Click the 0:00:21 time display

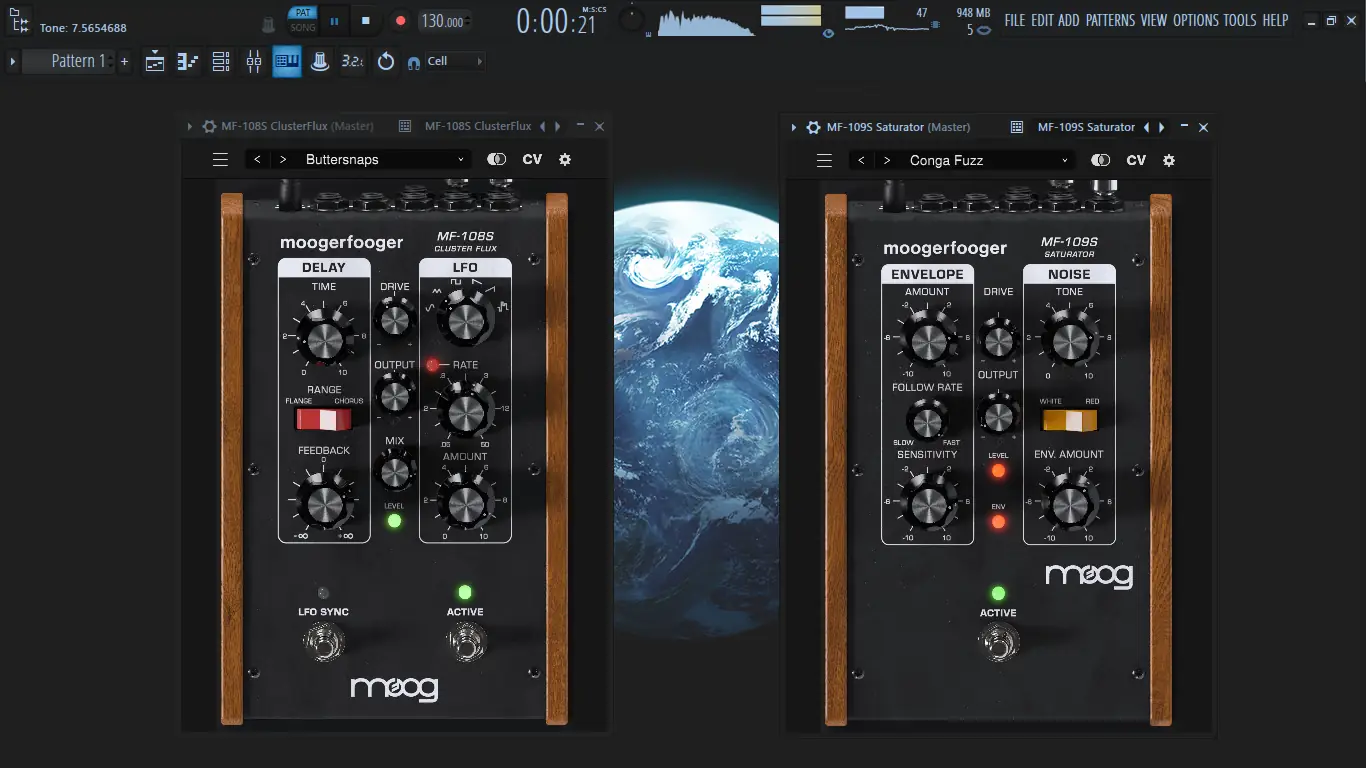[556, 21]
